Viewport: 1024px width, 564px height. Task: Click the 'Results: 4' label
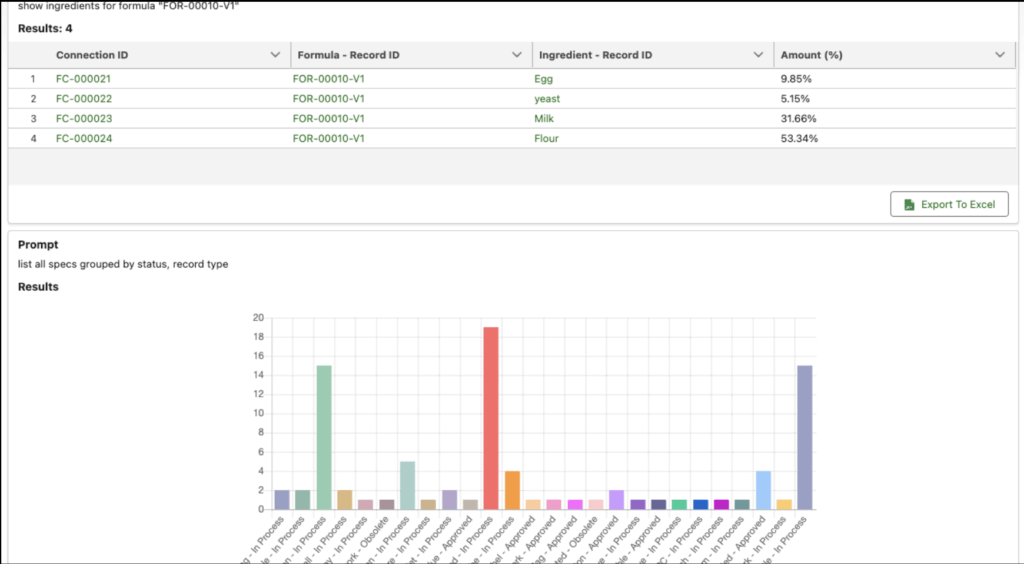(45, 28)
